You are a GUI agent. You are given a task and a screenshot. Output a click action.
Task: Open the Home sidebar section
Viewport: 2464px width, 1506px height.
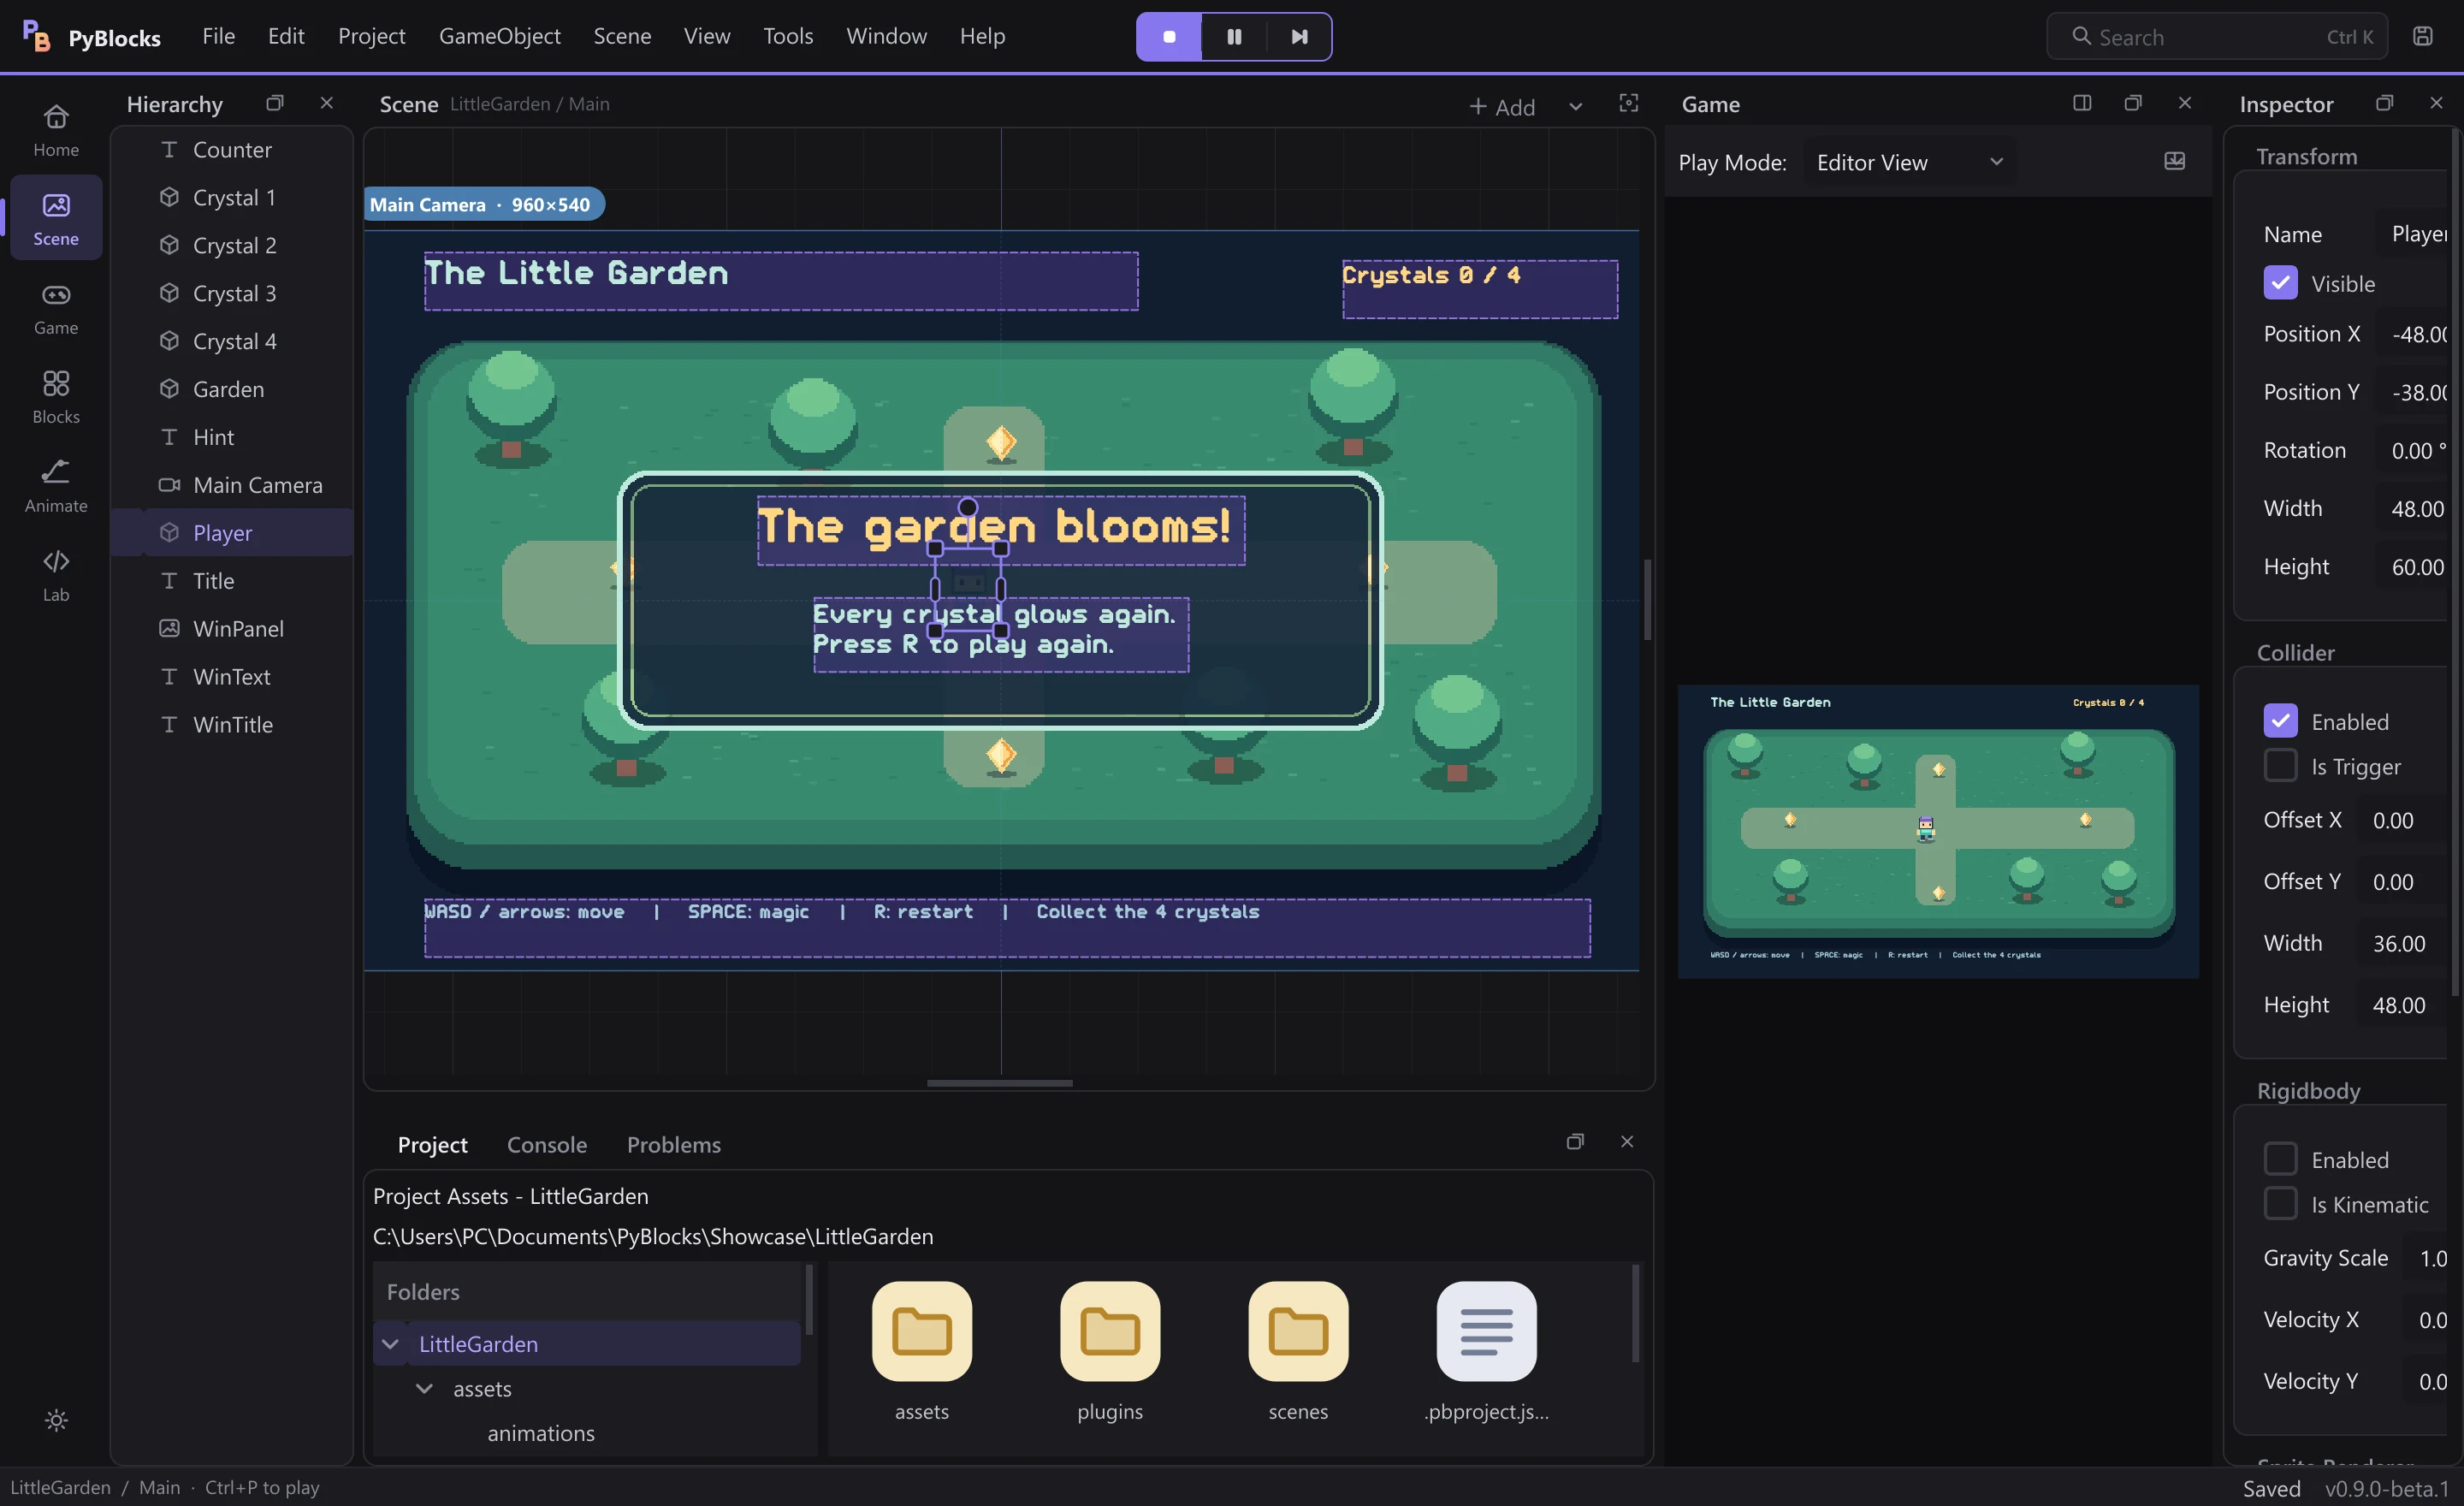click(x=56, y=130)
